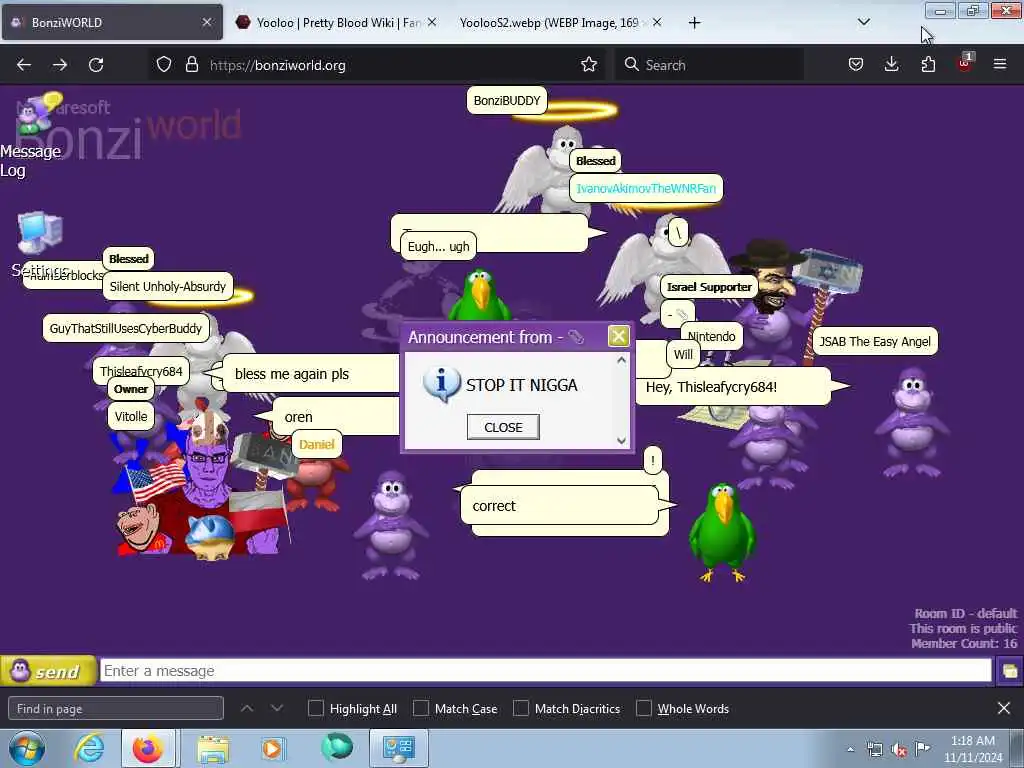Toggle the Highlight All checkbox
The height and width of the screenshot is (768, 1024).
315,708
